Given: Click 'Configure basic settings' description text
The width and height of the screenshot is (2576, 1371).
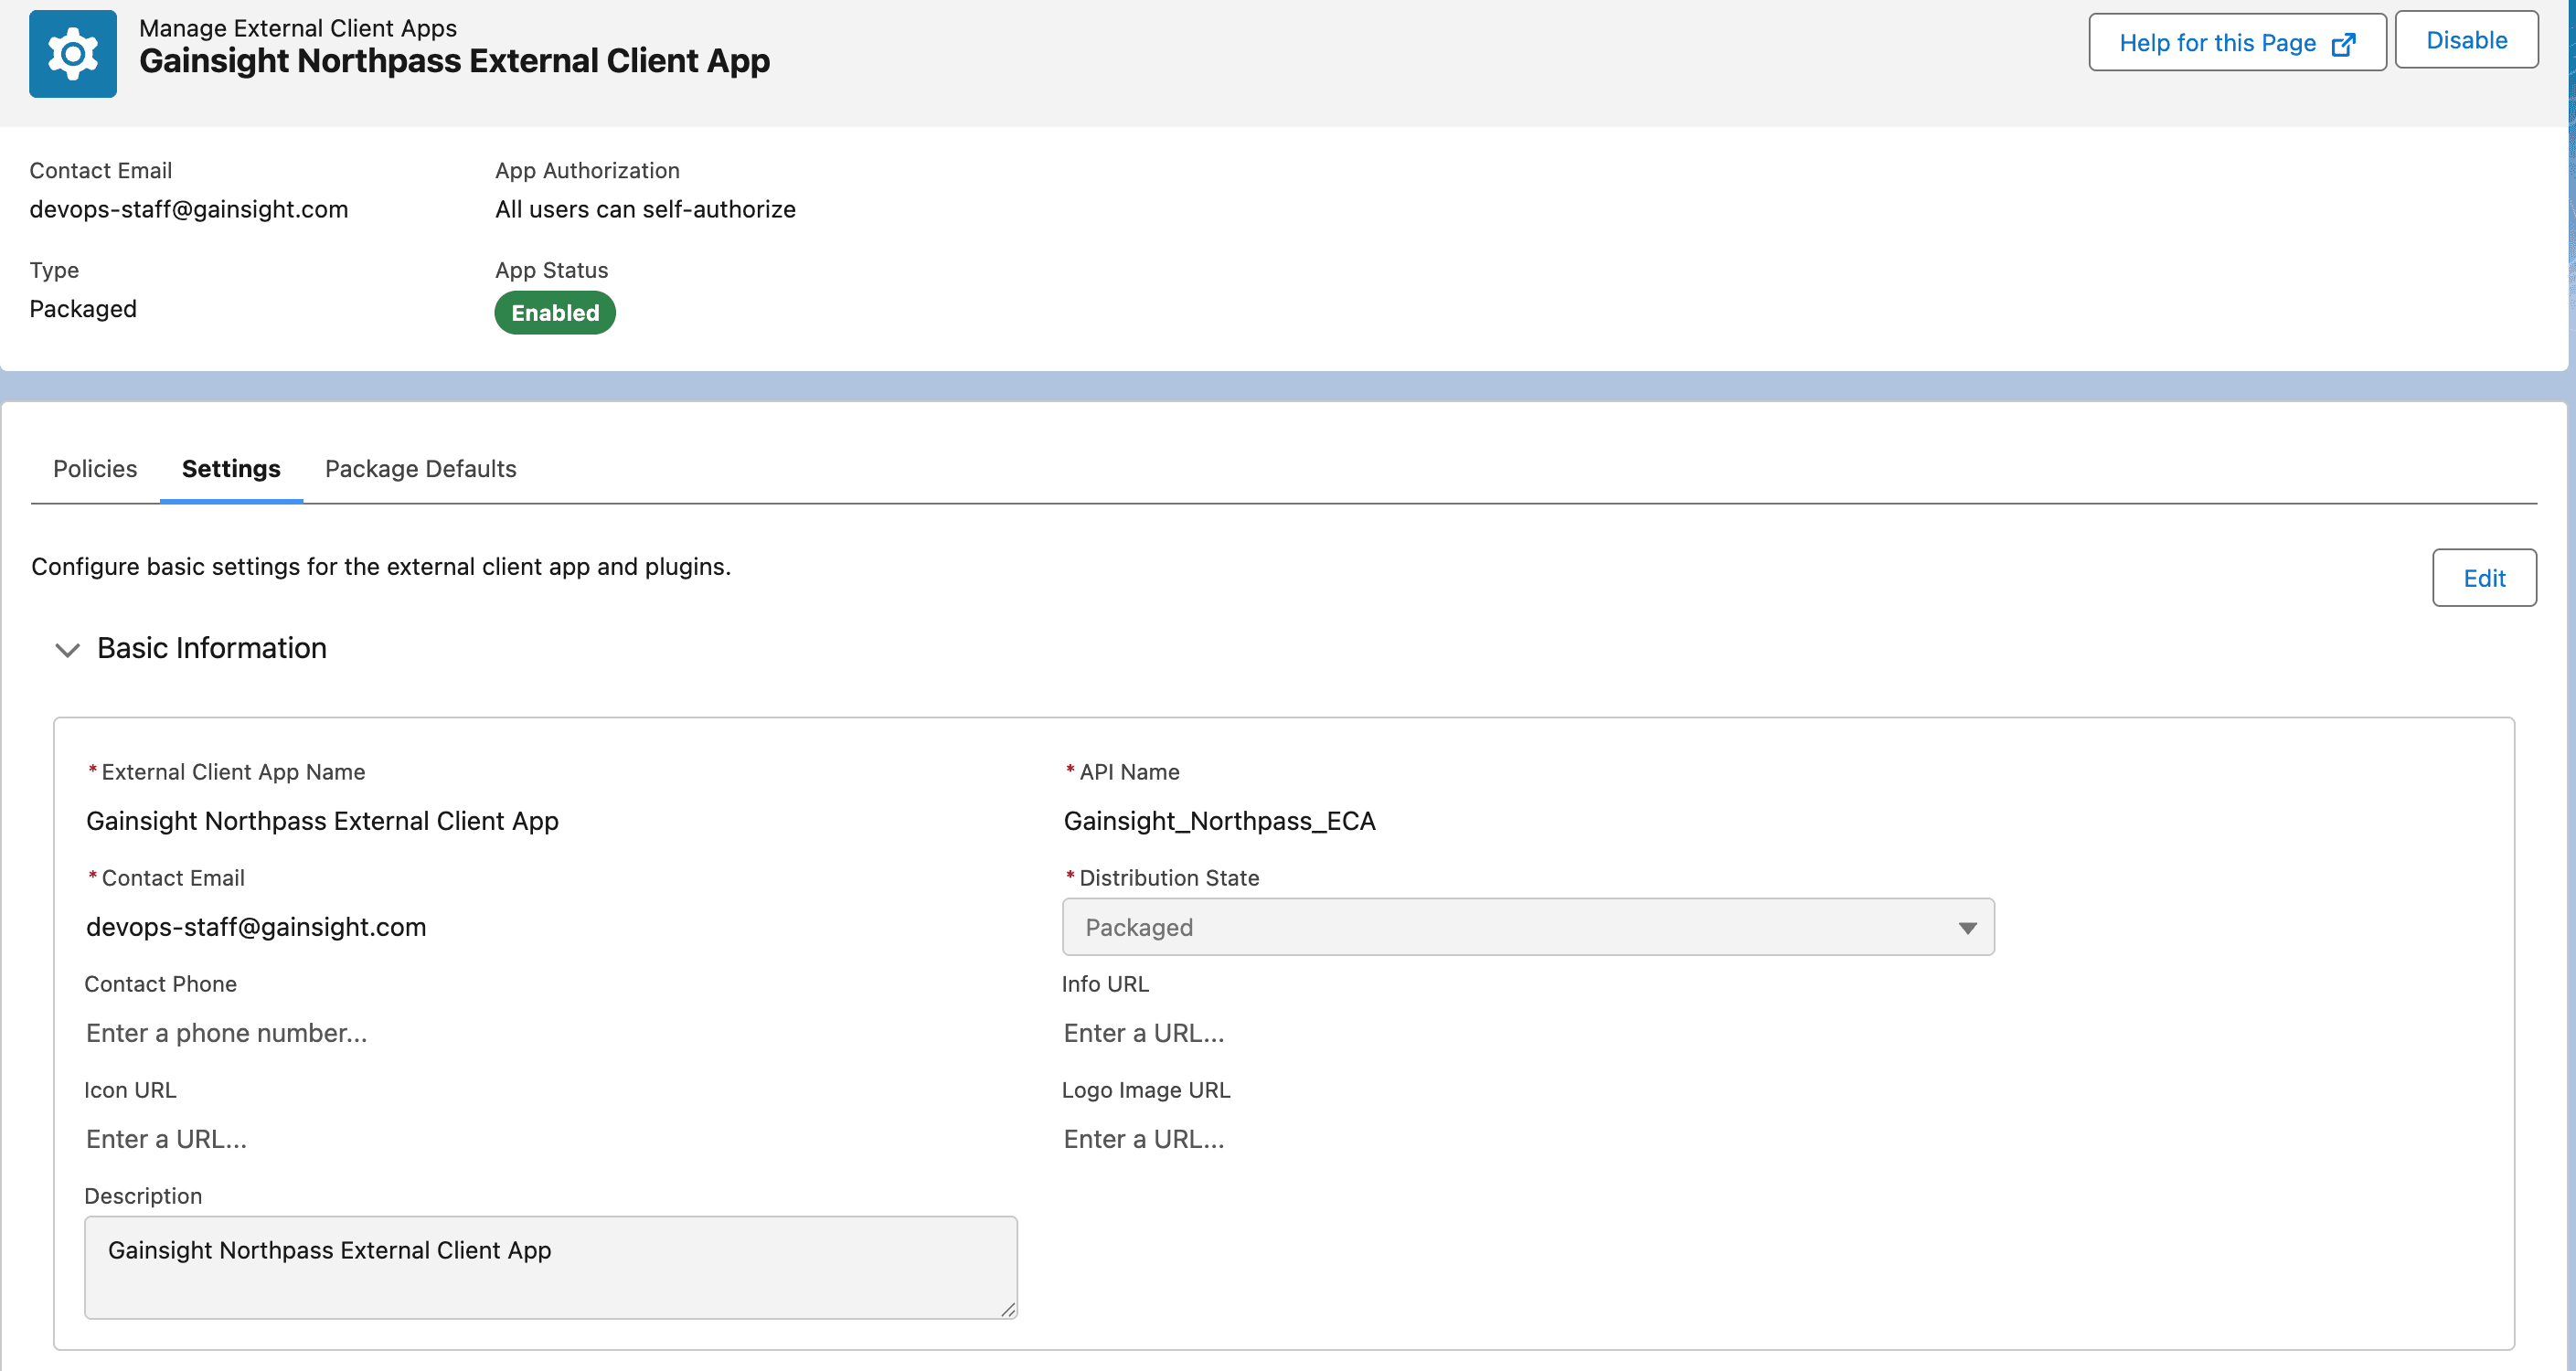Looking at the screenshot, I should pyautogui.click(x=381, y=567).
